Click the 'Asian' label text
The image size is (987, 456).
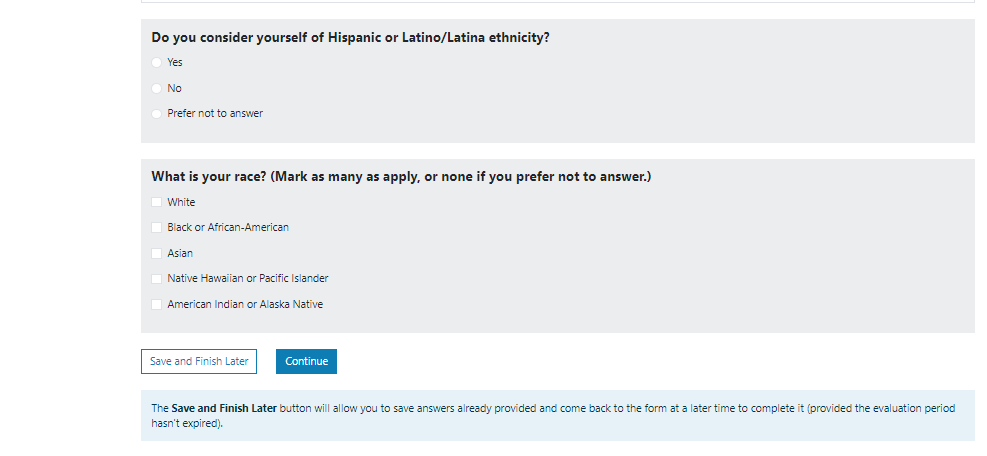[180, 253]
